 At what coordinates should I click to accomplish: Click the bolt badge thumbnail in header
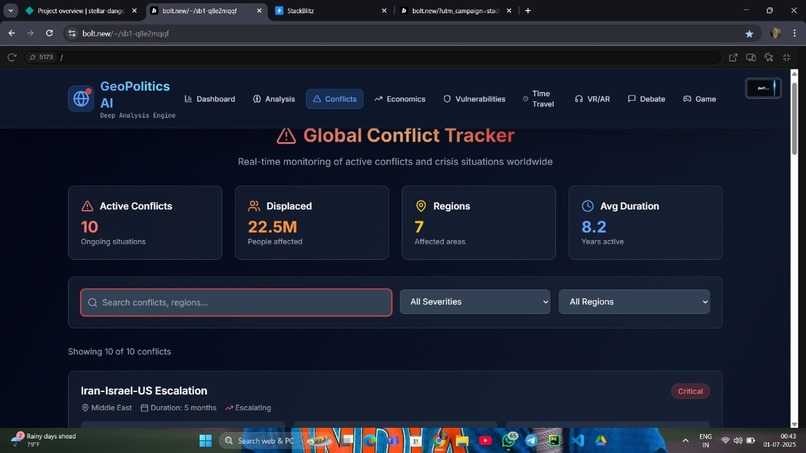[x=763, y=88]
